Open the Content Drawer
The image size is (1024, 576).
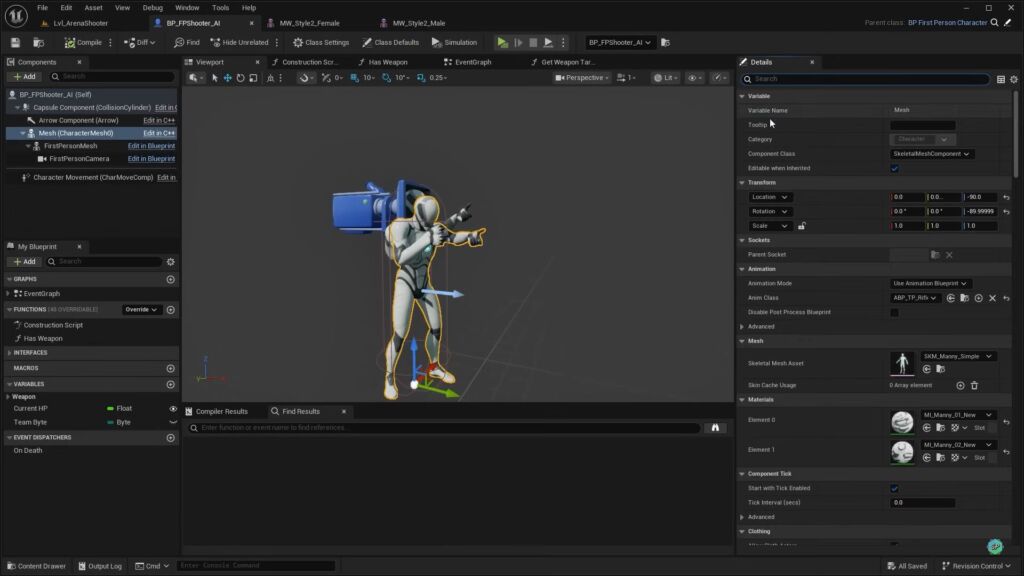tap(36, 565)
